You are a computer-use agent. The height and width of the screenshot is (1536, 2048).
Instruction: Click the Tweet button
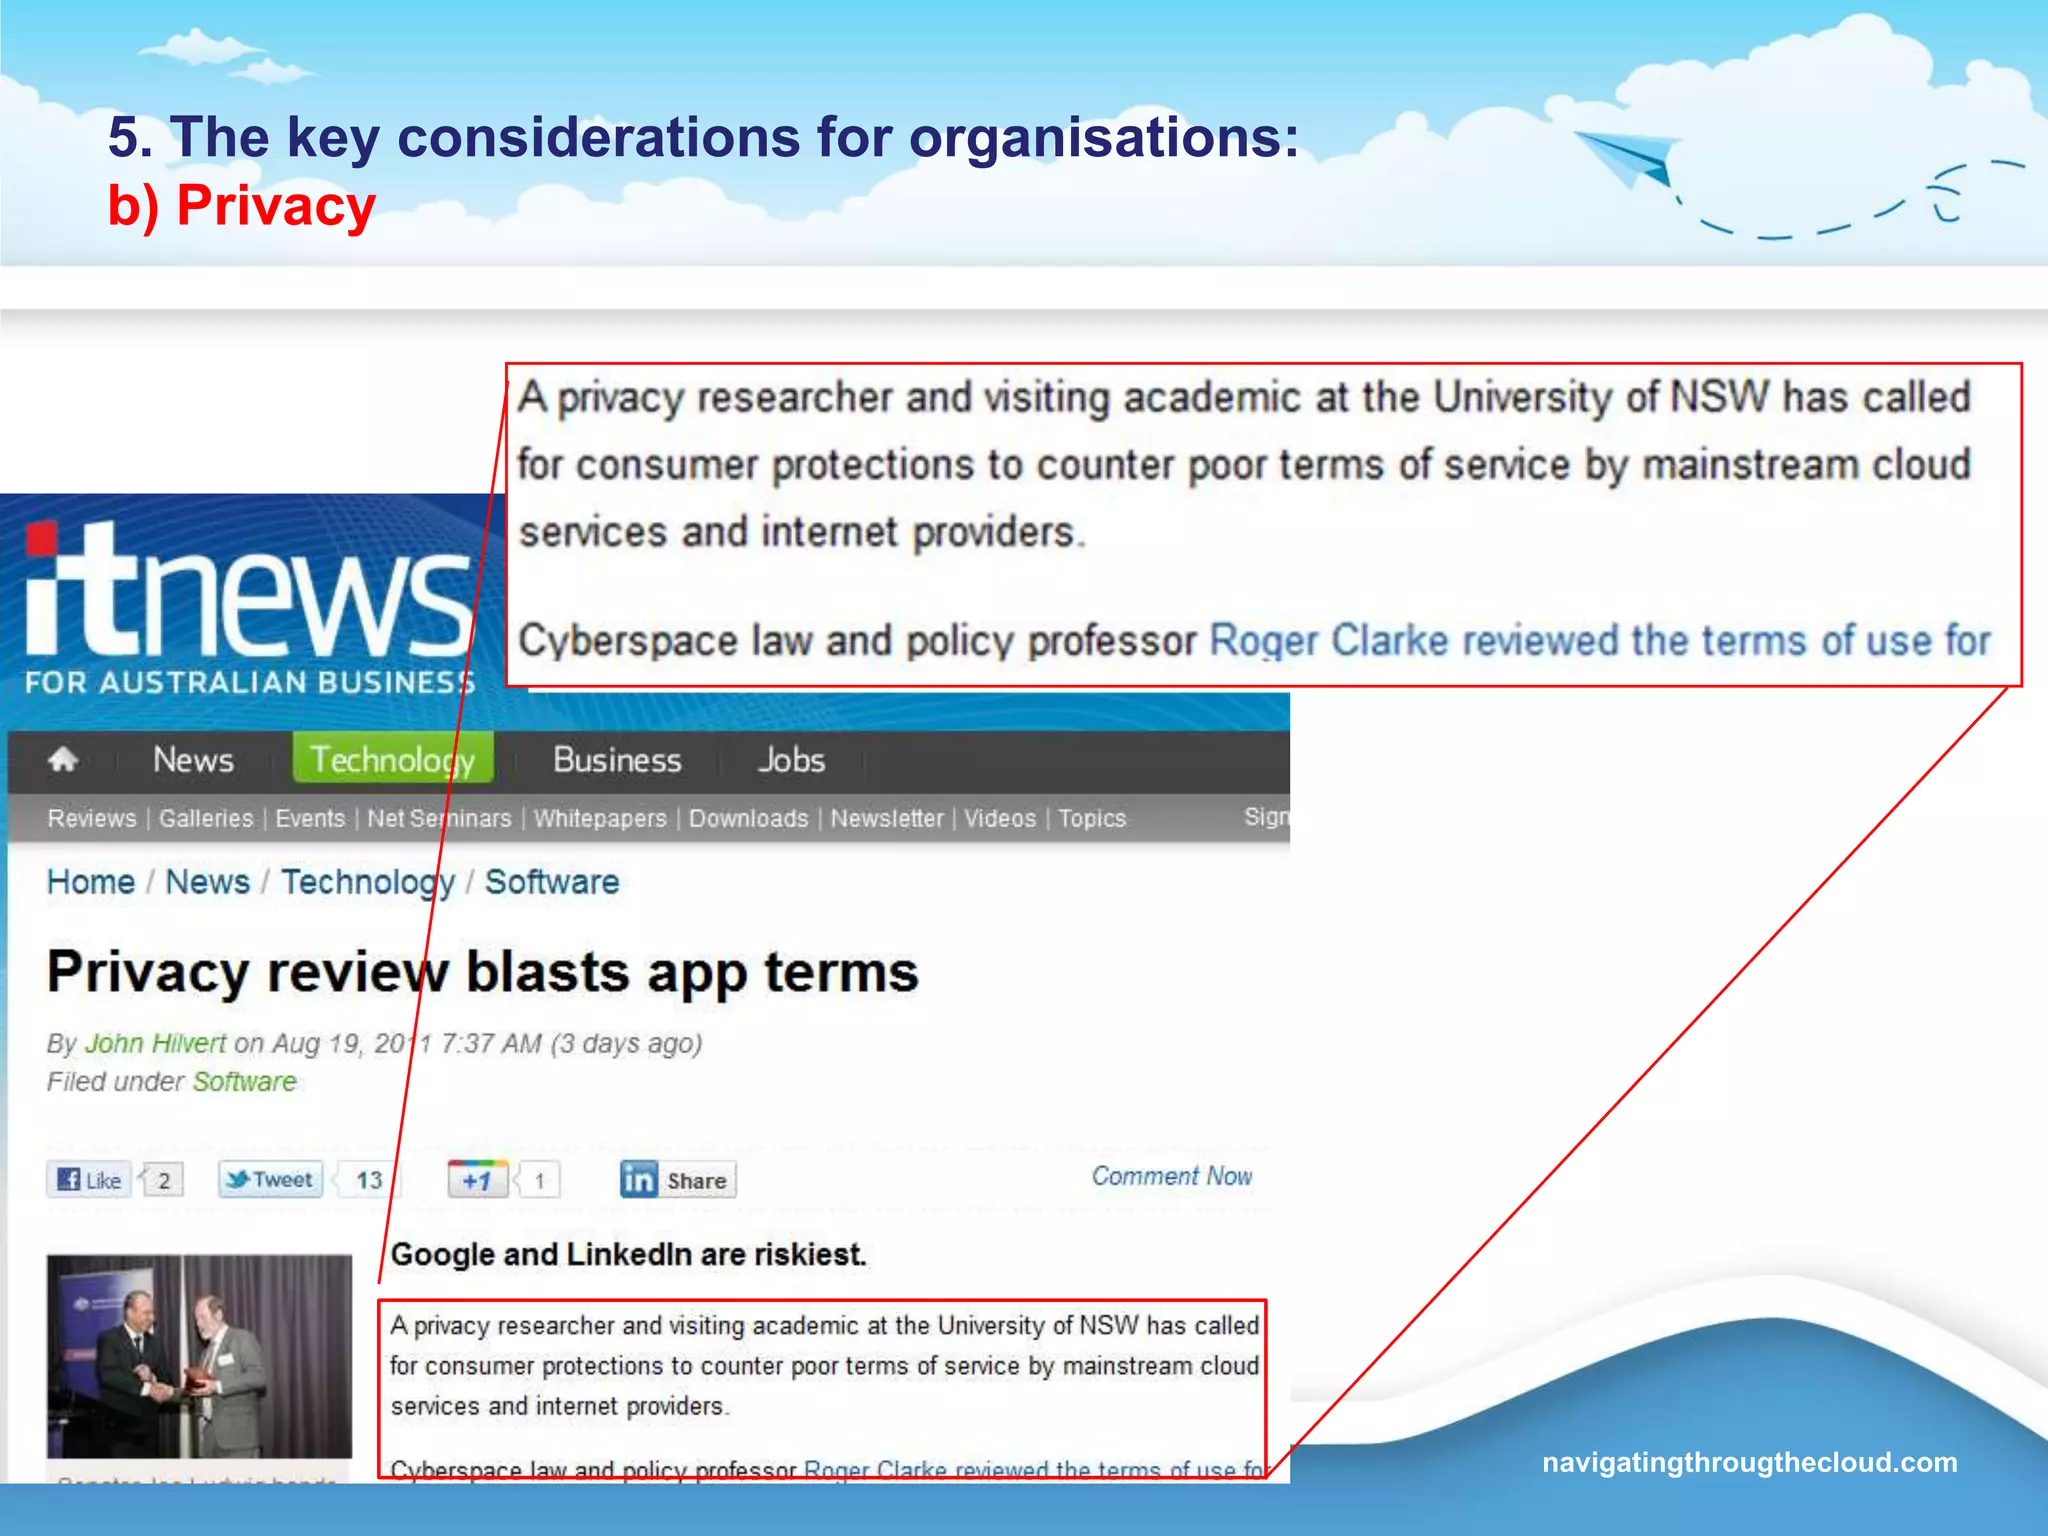tap(270, 1180)
